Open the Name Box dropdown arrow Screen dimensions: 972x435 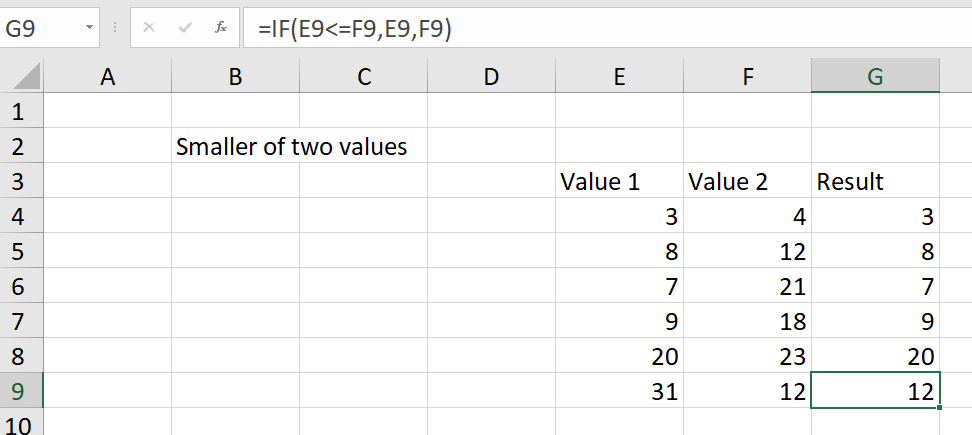click(89, 28)
